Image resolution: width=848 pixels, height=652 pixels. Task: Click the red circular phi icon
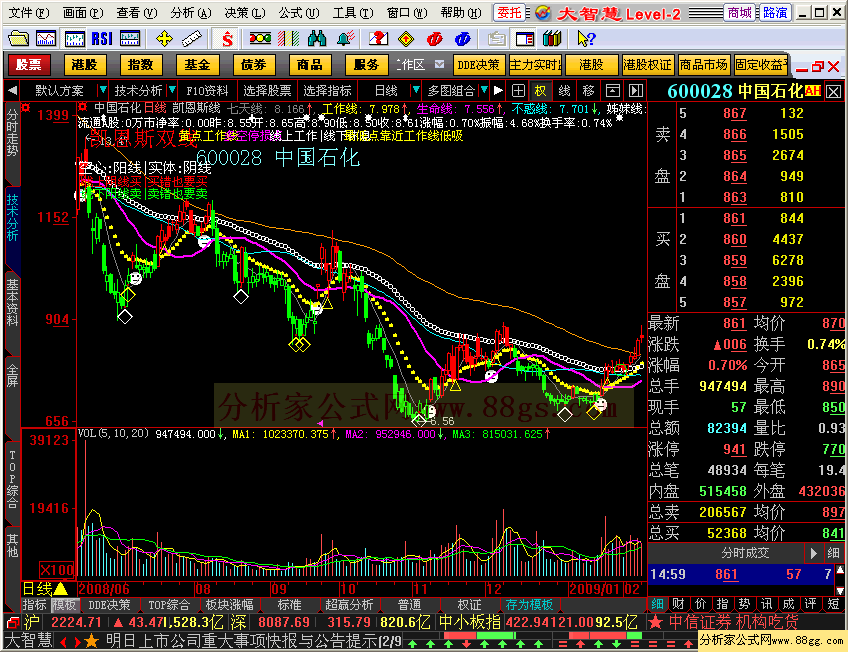434,38
